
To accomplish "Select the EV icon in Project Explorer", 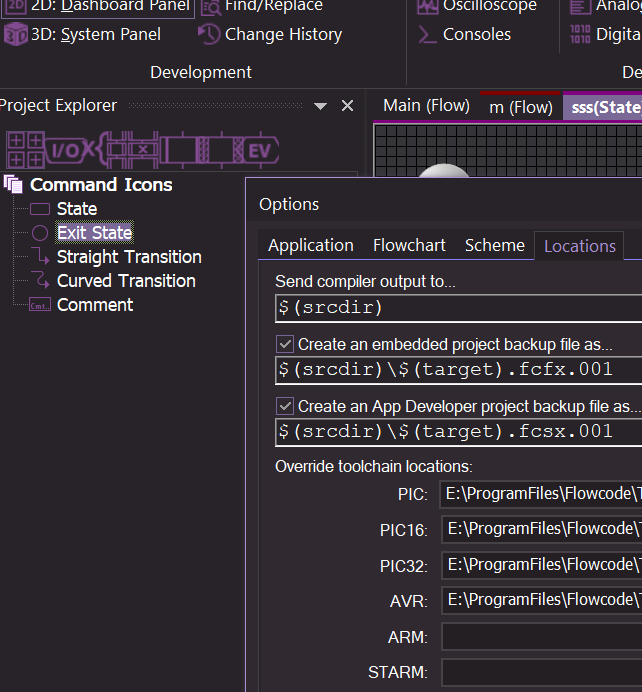I will tap(258, 150).
